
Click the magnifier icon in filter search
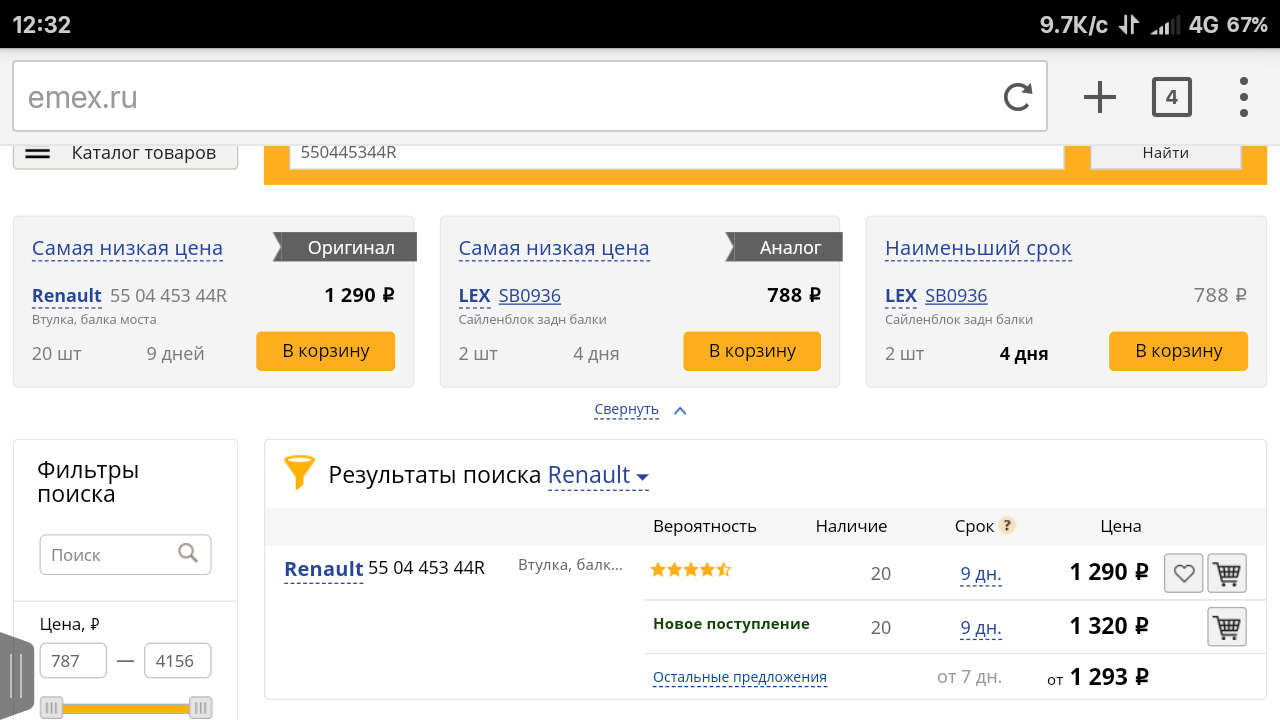click(x=188, y=553)
